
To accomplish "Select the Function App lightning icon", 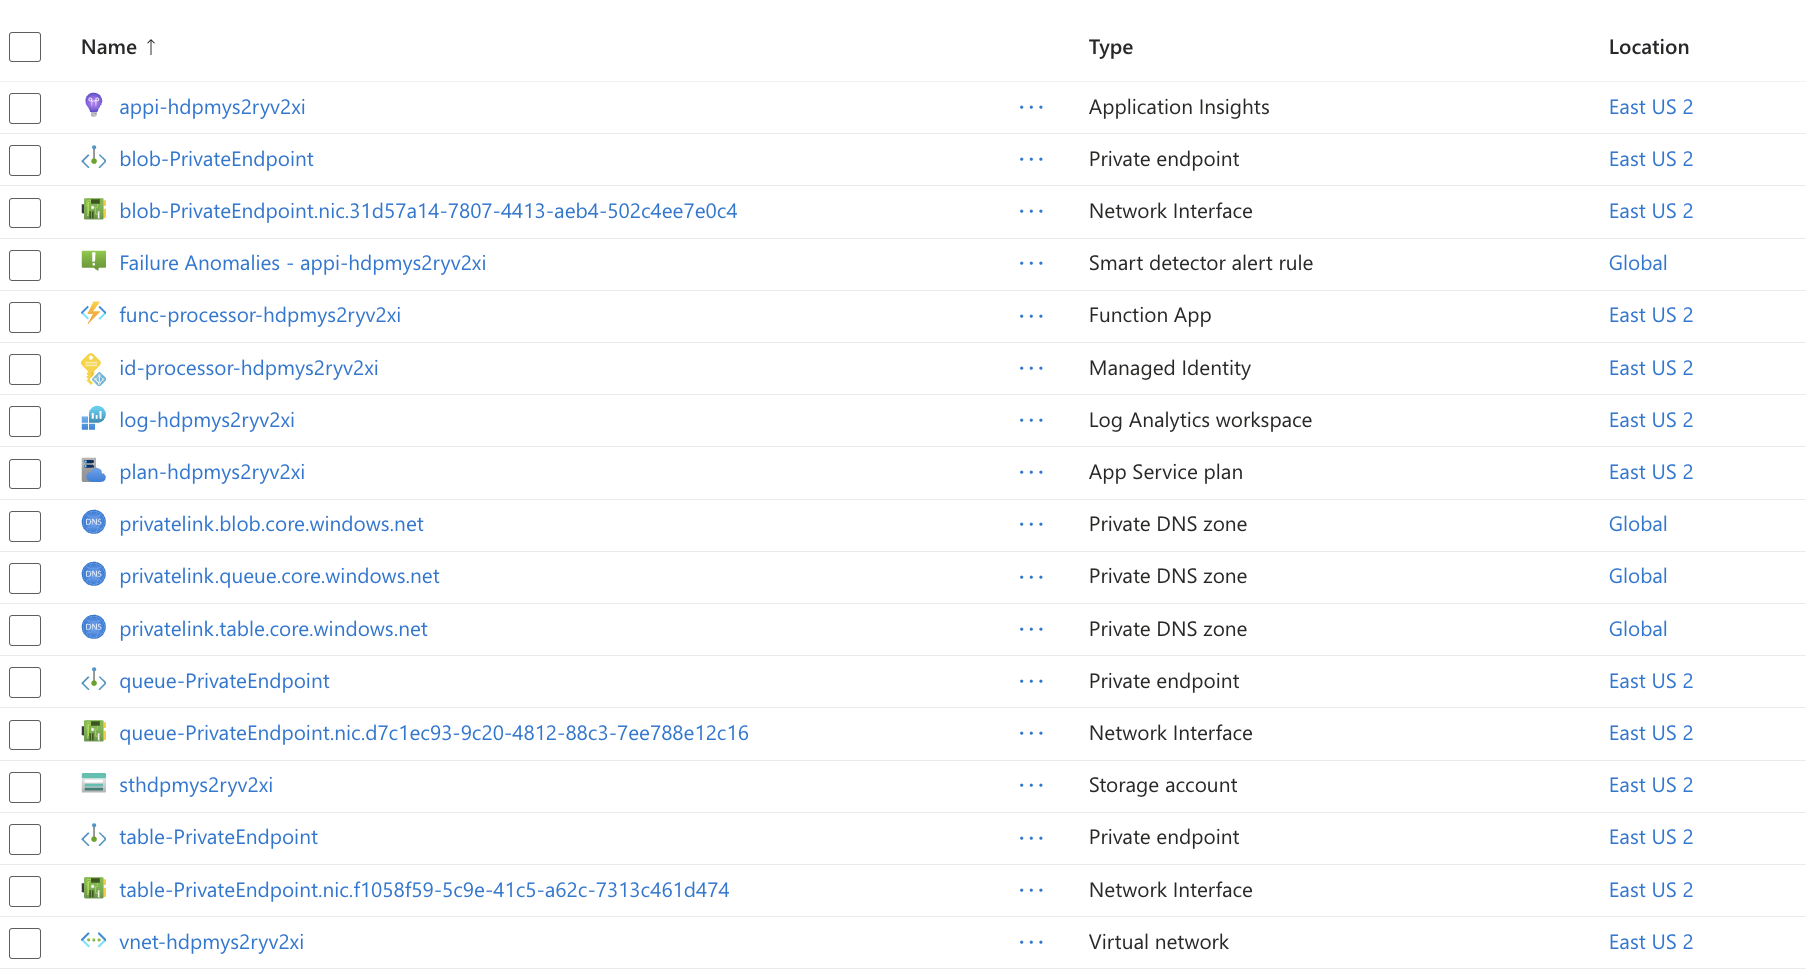I will [x=93, y=314].
